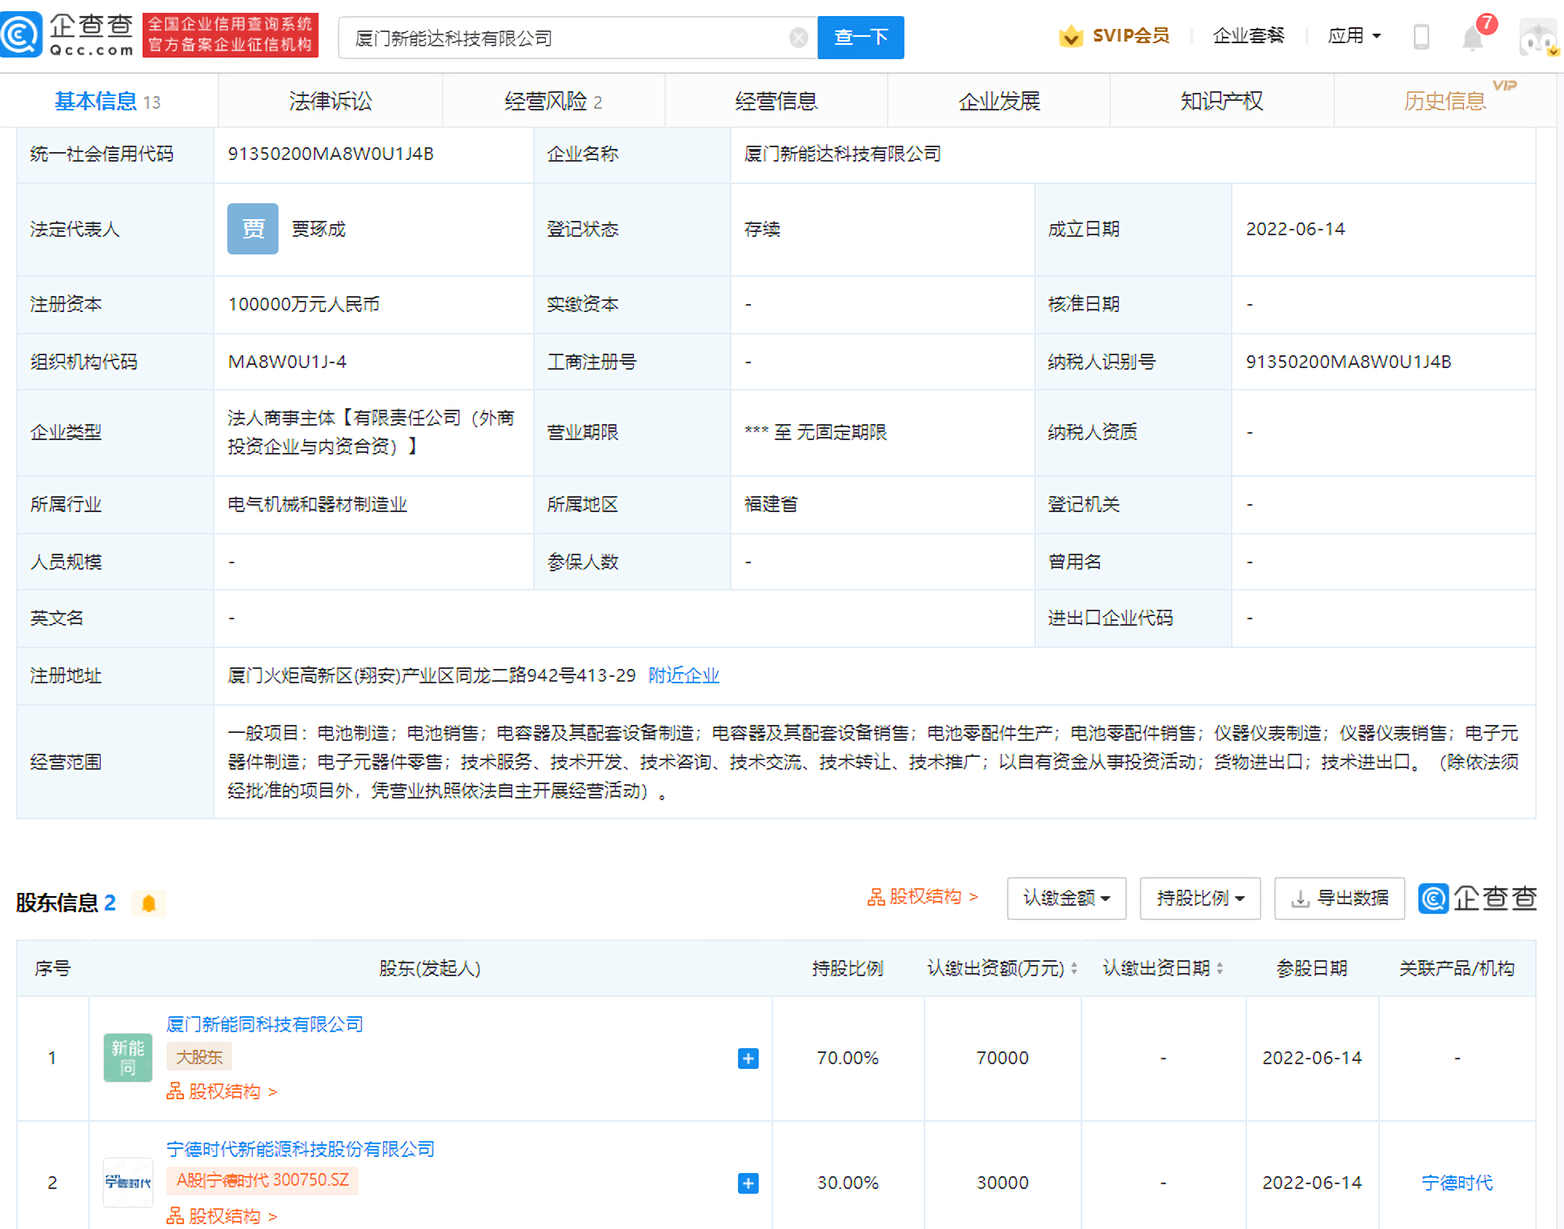Open top 股权结构 link beside shareholder header
The image size is (1564, 1229).
click(923, 897)
